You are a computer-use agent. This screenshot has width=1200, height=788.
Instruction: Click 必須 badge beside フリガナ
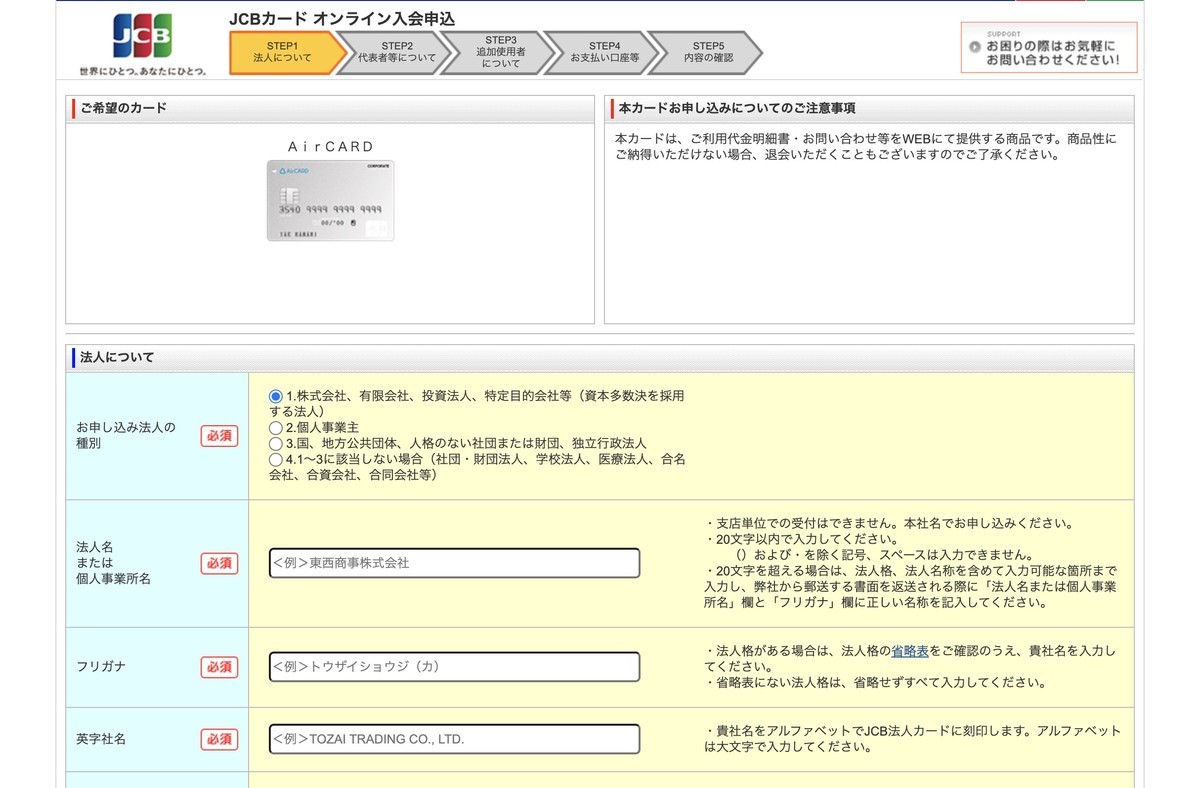(x=219, y=667)
